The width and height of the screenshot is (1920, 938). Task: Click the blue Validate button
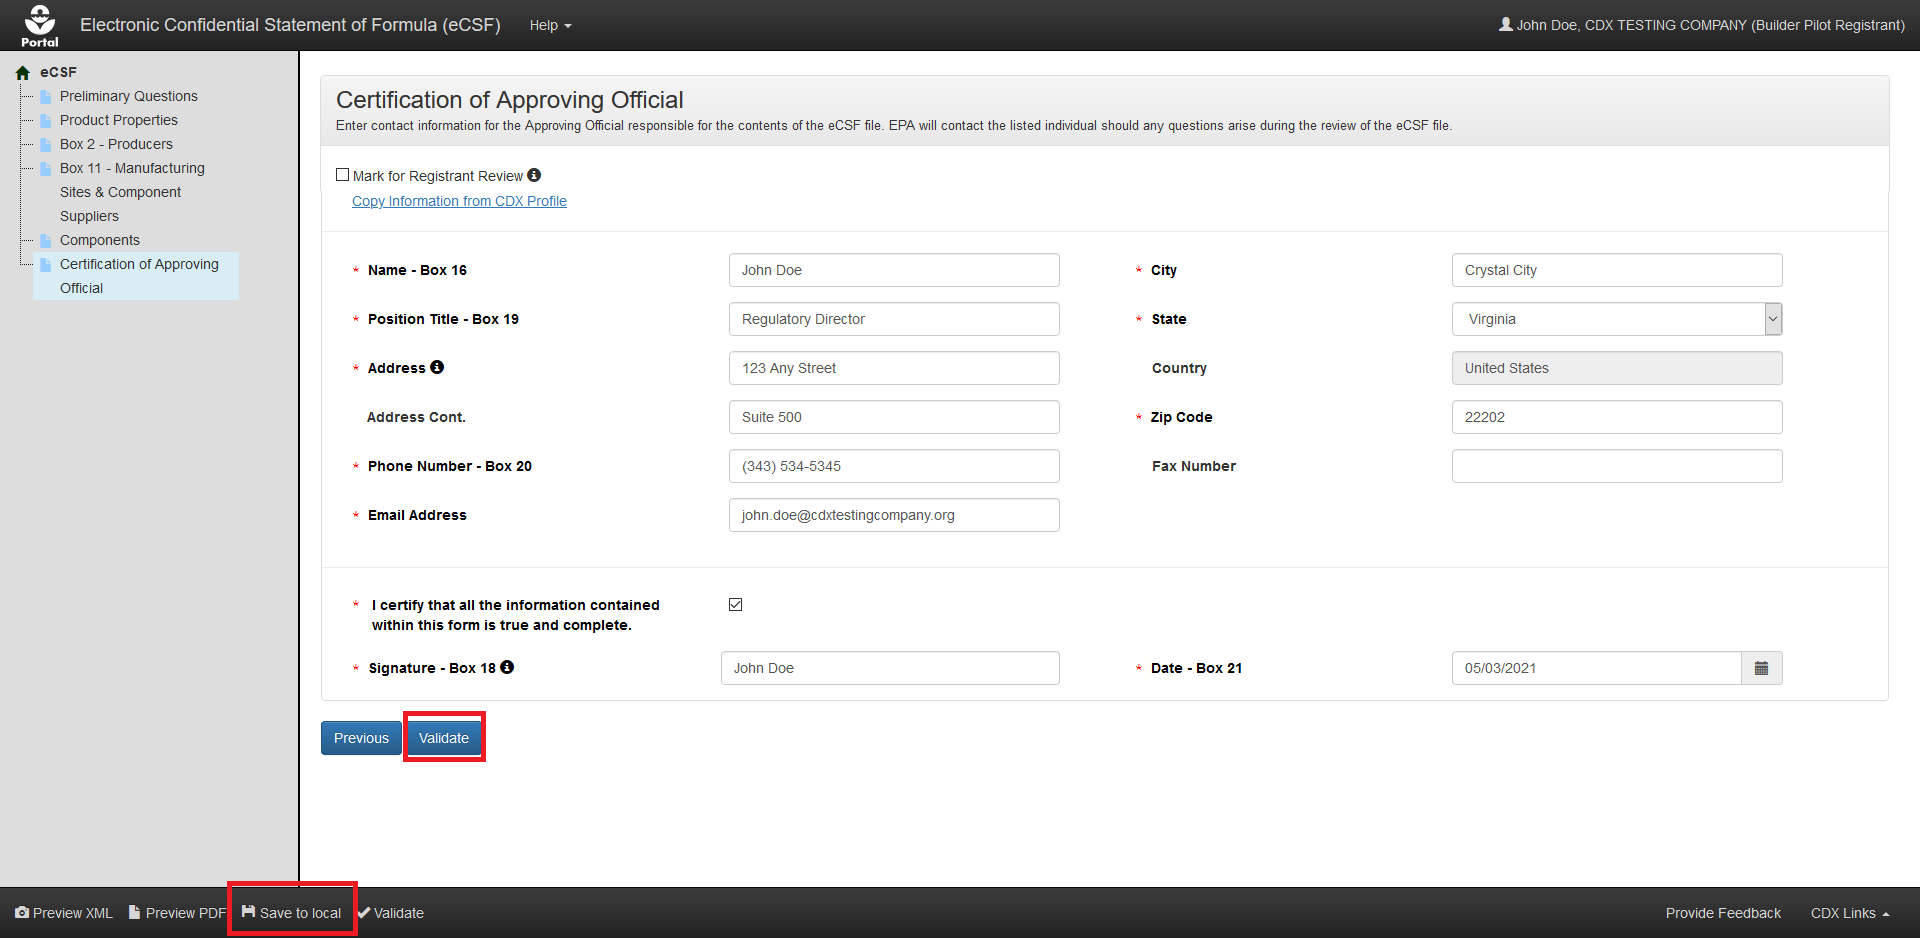(444, 738)
